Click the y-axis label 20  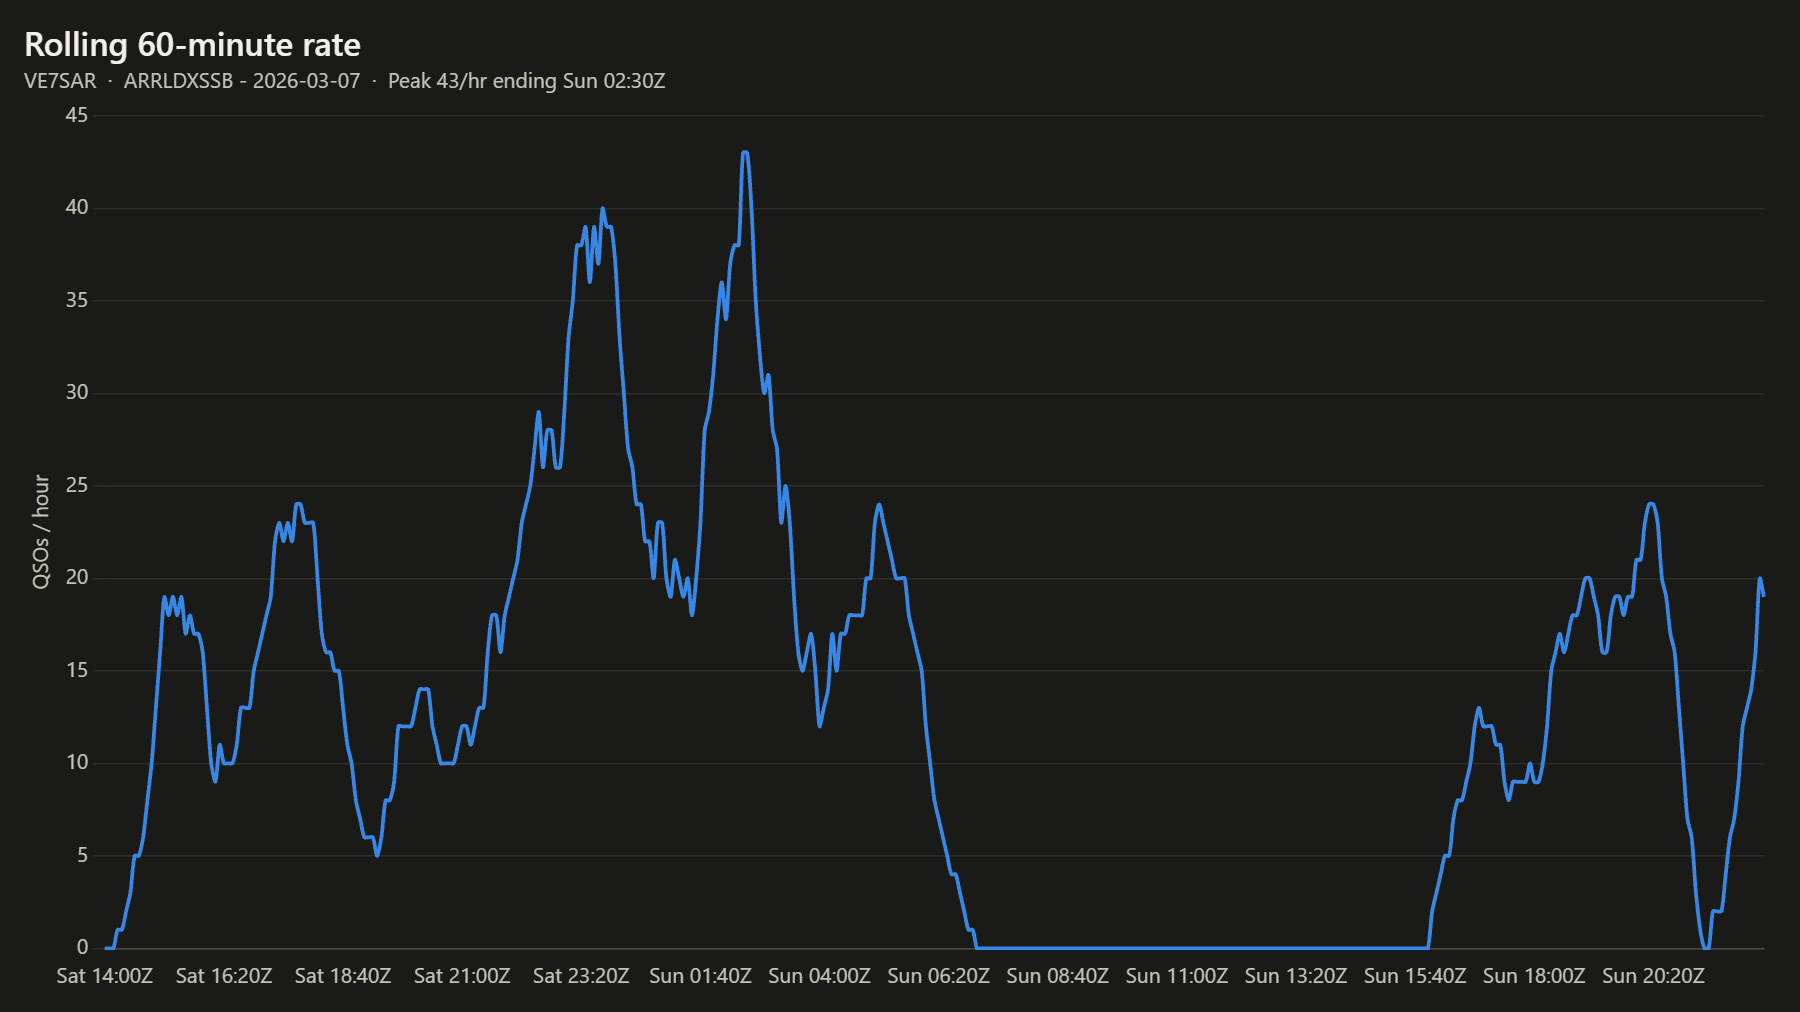[x=77, y=577]
